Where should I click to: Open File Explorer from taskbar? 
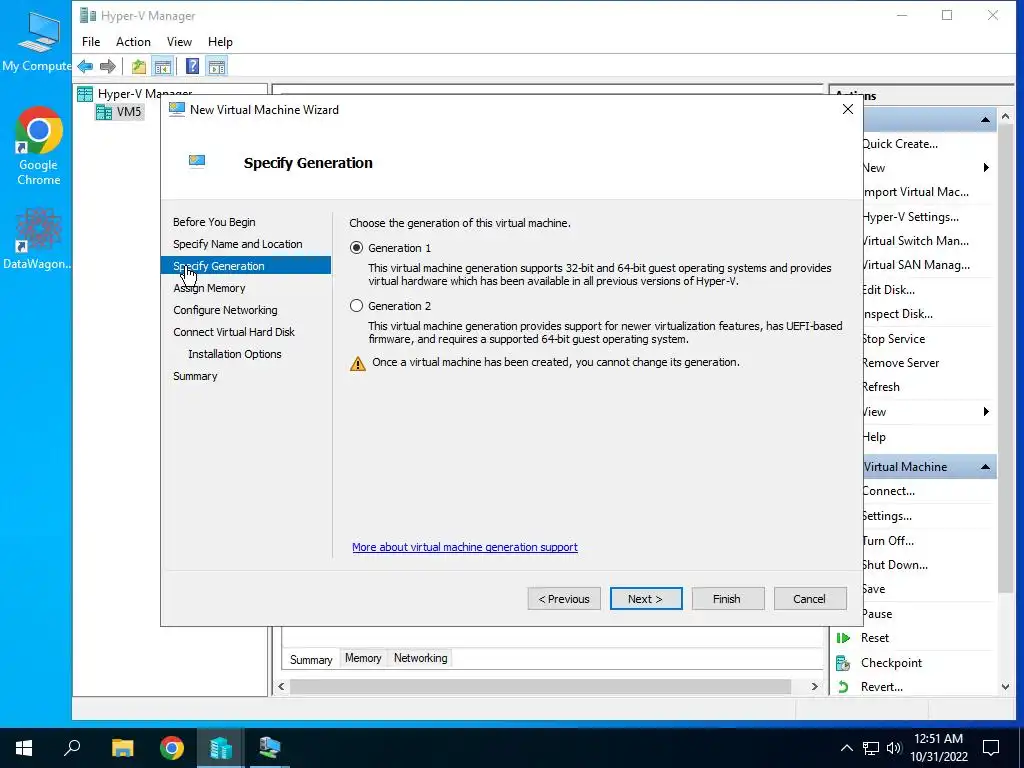click(122, 748)
